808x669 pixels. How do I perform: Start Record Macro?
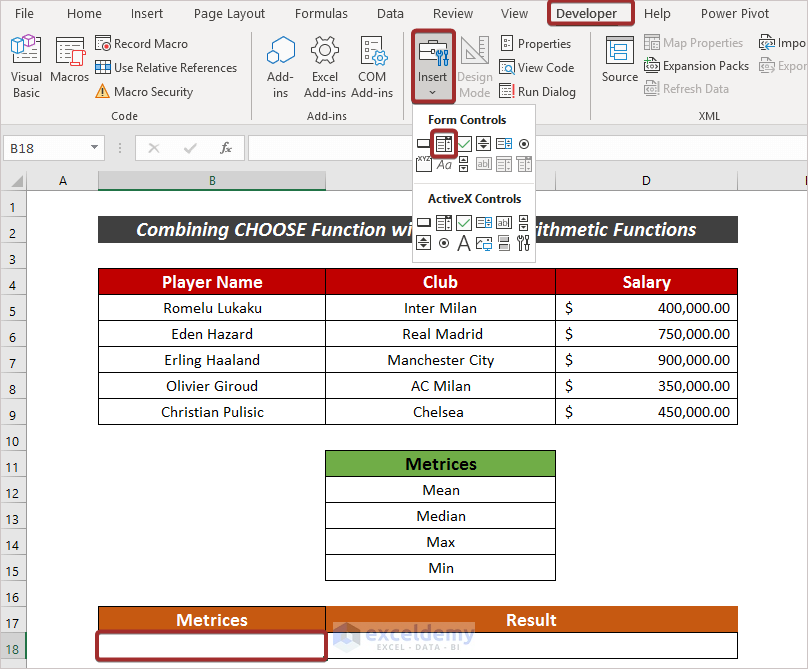(x=142, y=44)
